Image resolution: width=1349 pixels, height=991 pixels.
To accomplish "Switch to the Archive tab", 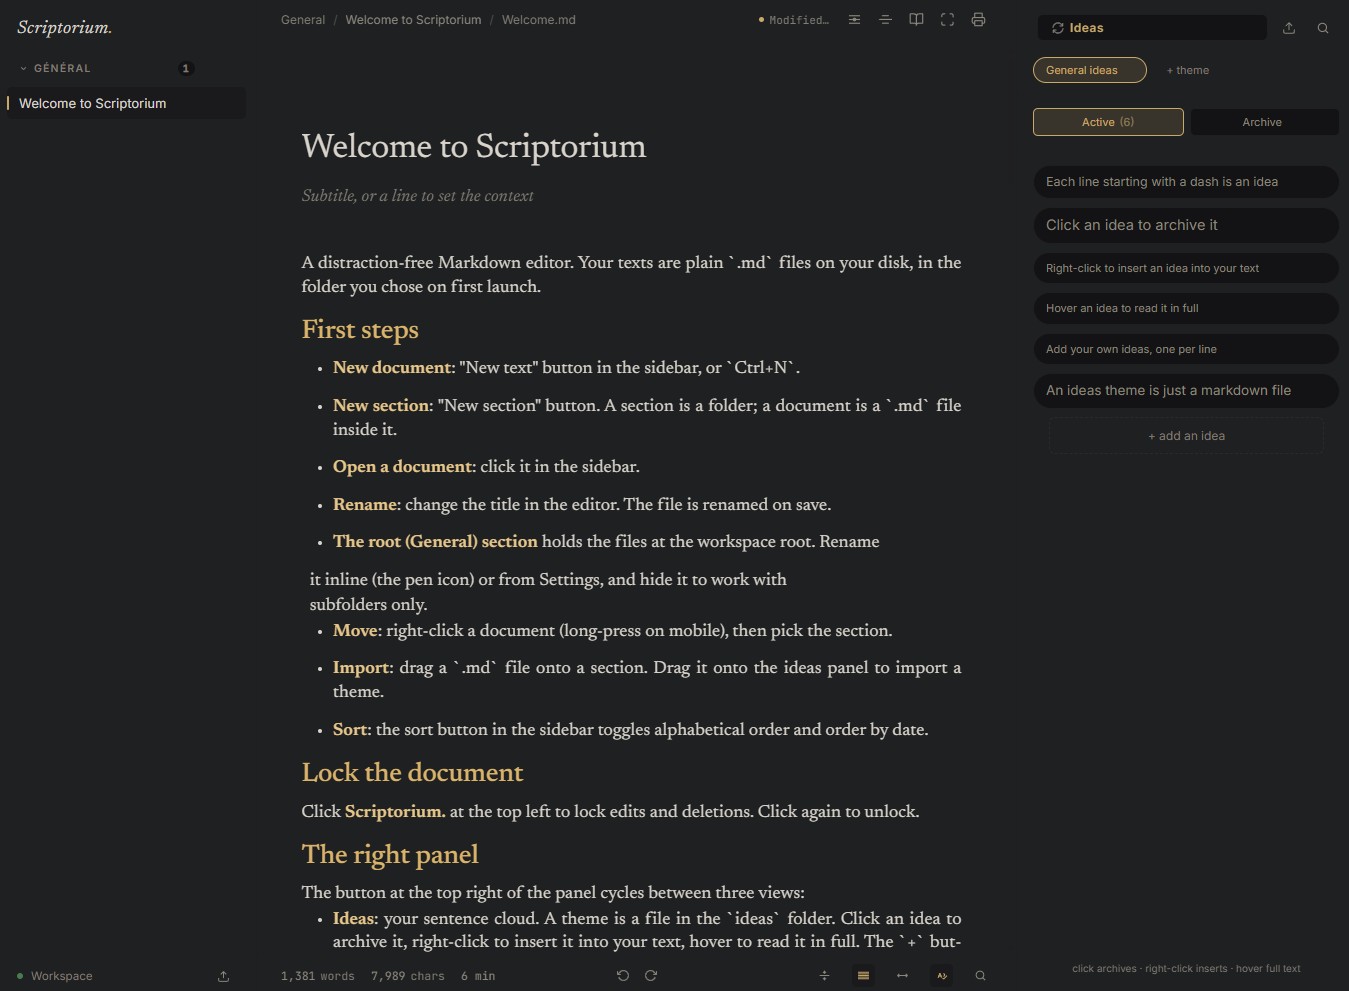I will pyautogui.click(x=1262, y=122).
